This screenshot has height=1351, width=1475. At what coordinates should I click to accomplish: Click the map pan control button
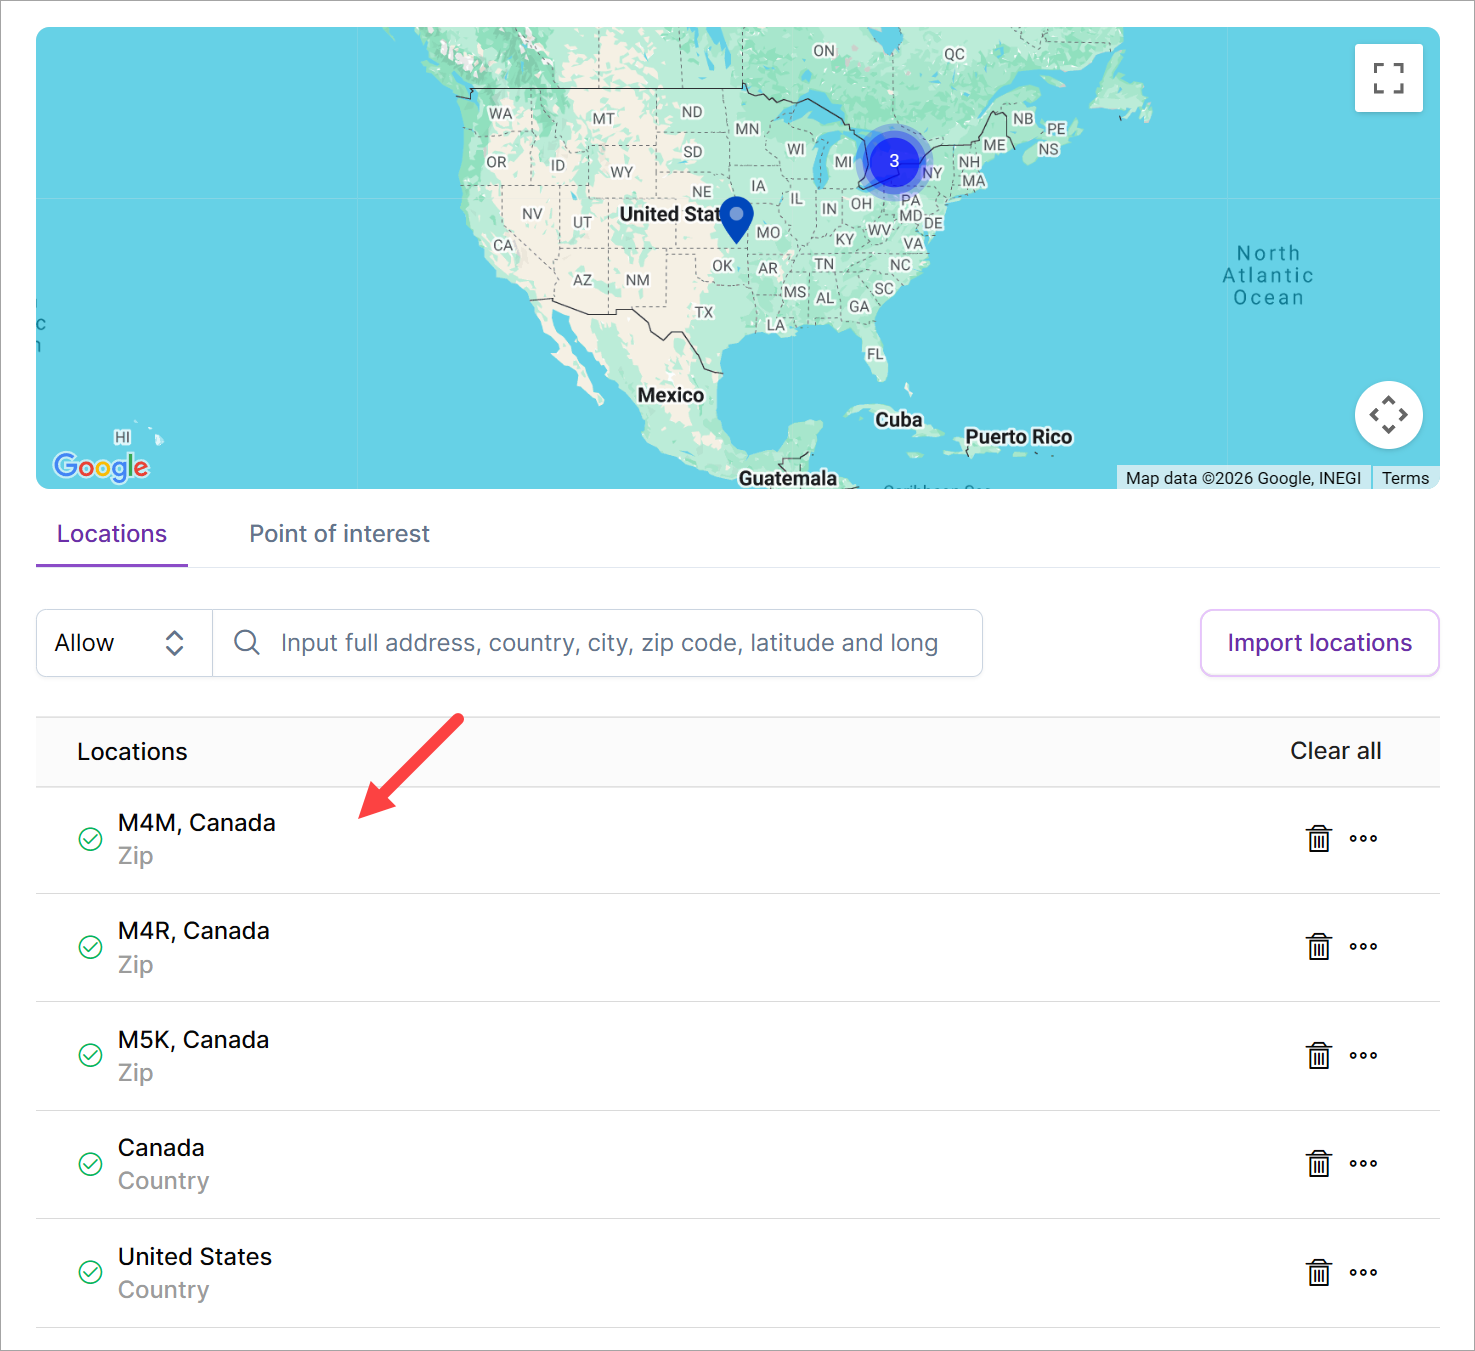pos(1388,415)
